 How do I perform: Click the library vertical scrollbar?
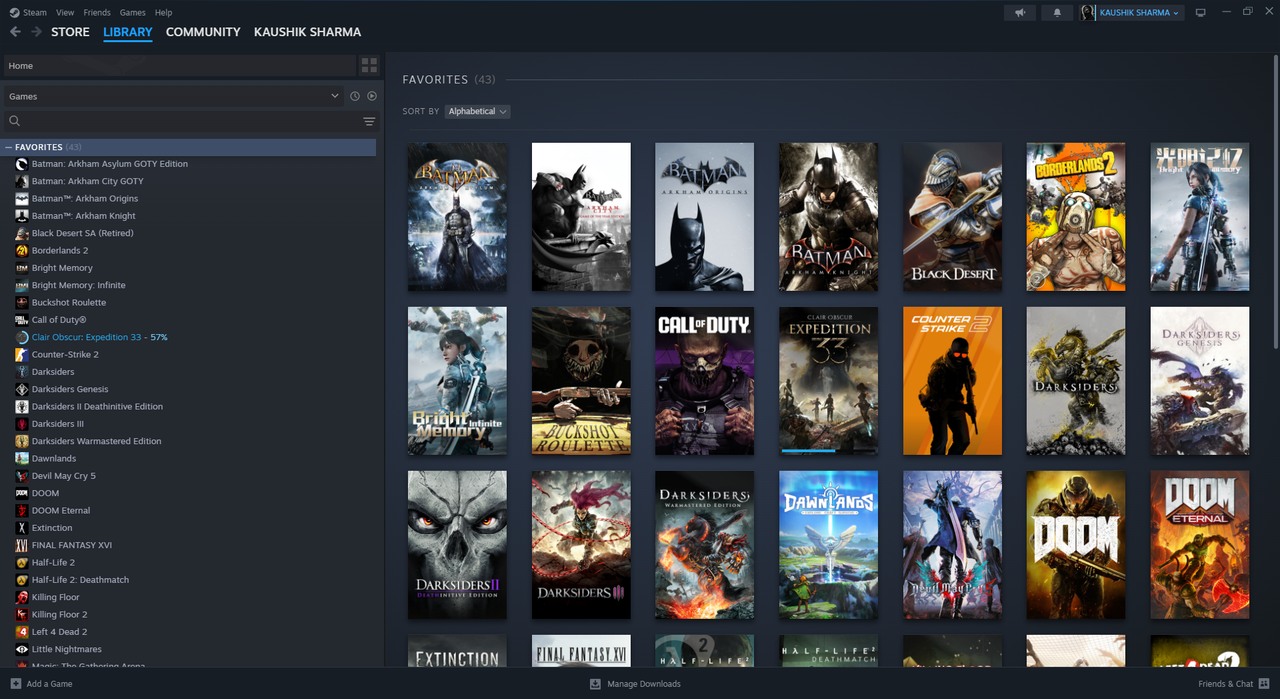pos(1275,200)
